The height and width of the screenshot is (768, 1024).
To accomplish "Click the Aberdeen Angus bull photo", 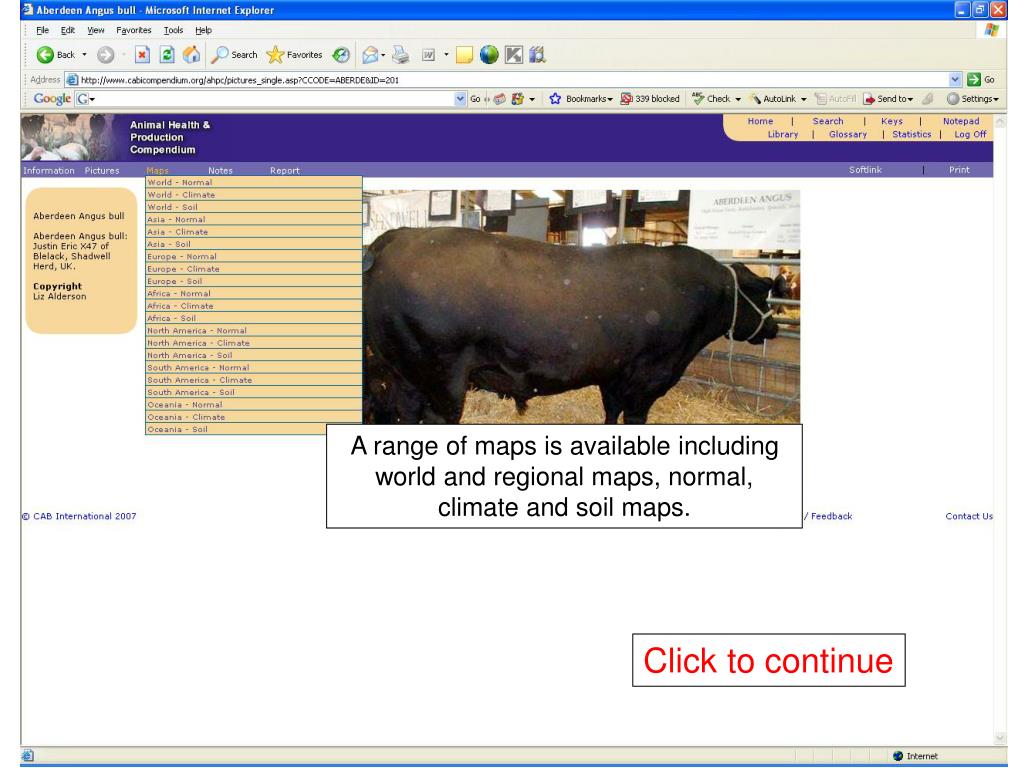I will 581,307.
